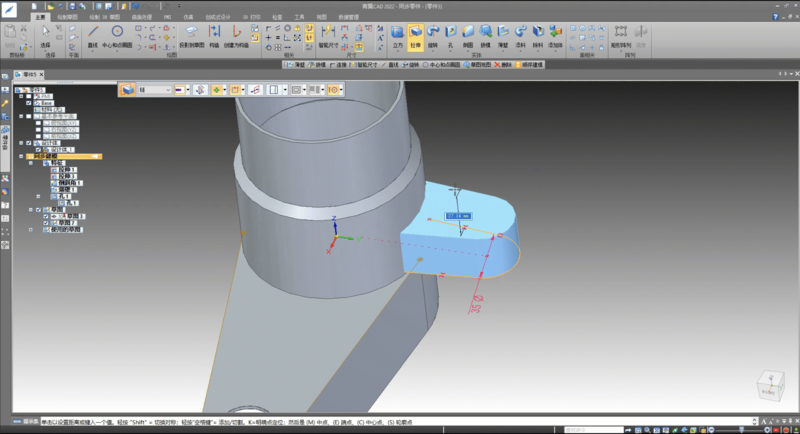Click the application logo button
800x434 pixels.
pos(9,9)
